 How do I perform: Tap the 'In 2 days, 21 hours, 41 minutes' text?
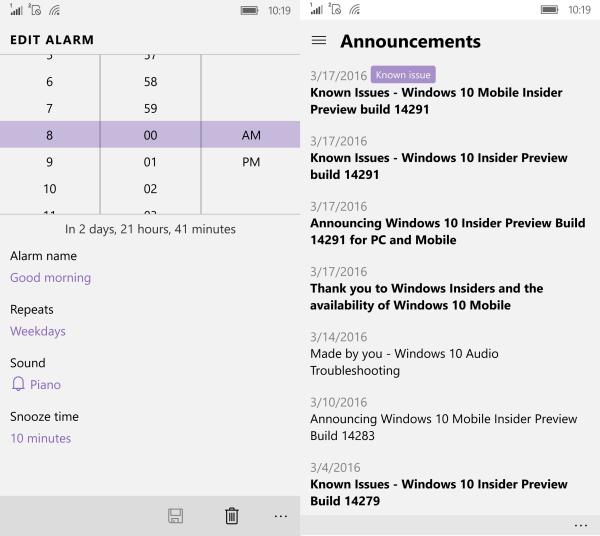[150, 229]
